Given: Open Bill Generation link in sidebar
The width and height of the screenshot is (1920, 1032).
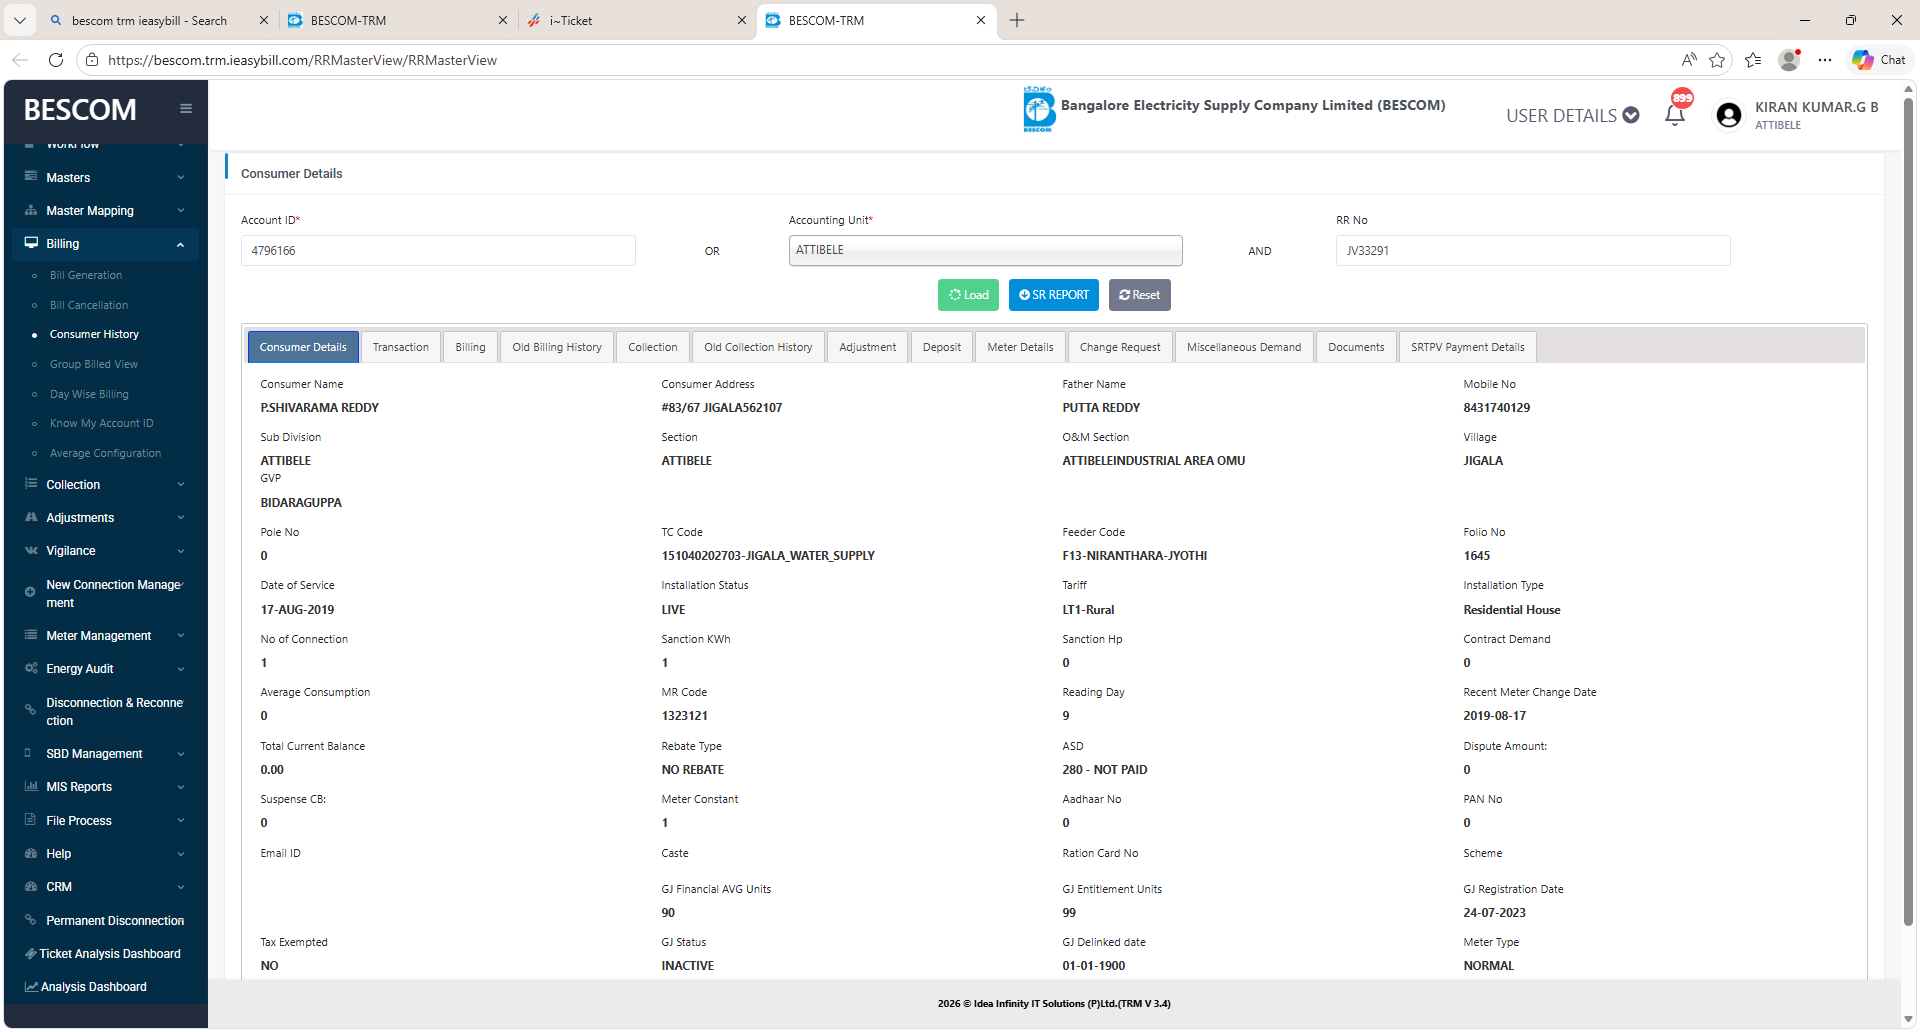Looking at the screenshot, I should point(86,275).
